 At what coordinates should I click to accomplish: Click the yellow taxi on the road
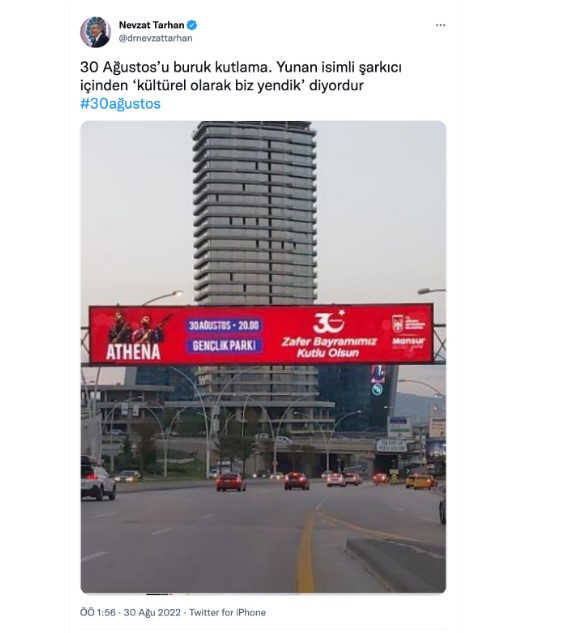point(421,481)
